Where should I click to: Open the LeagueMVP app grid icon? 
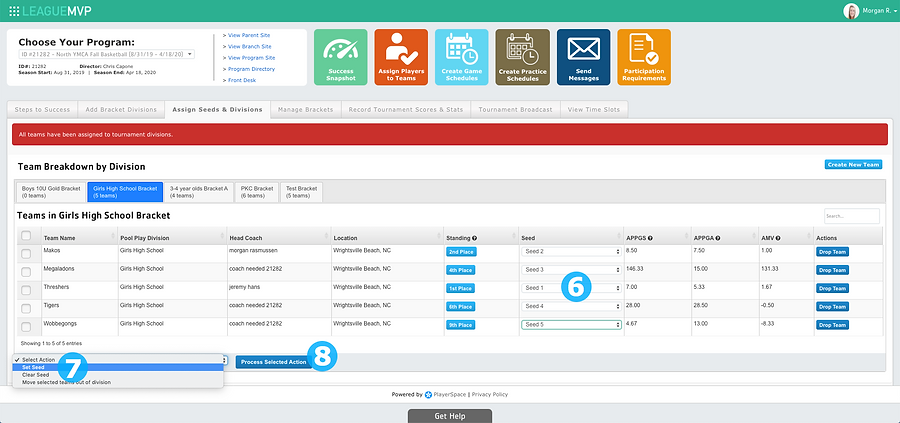(14, 11)
